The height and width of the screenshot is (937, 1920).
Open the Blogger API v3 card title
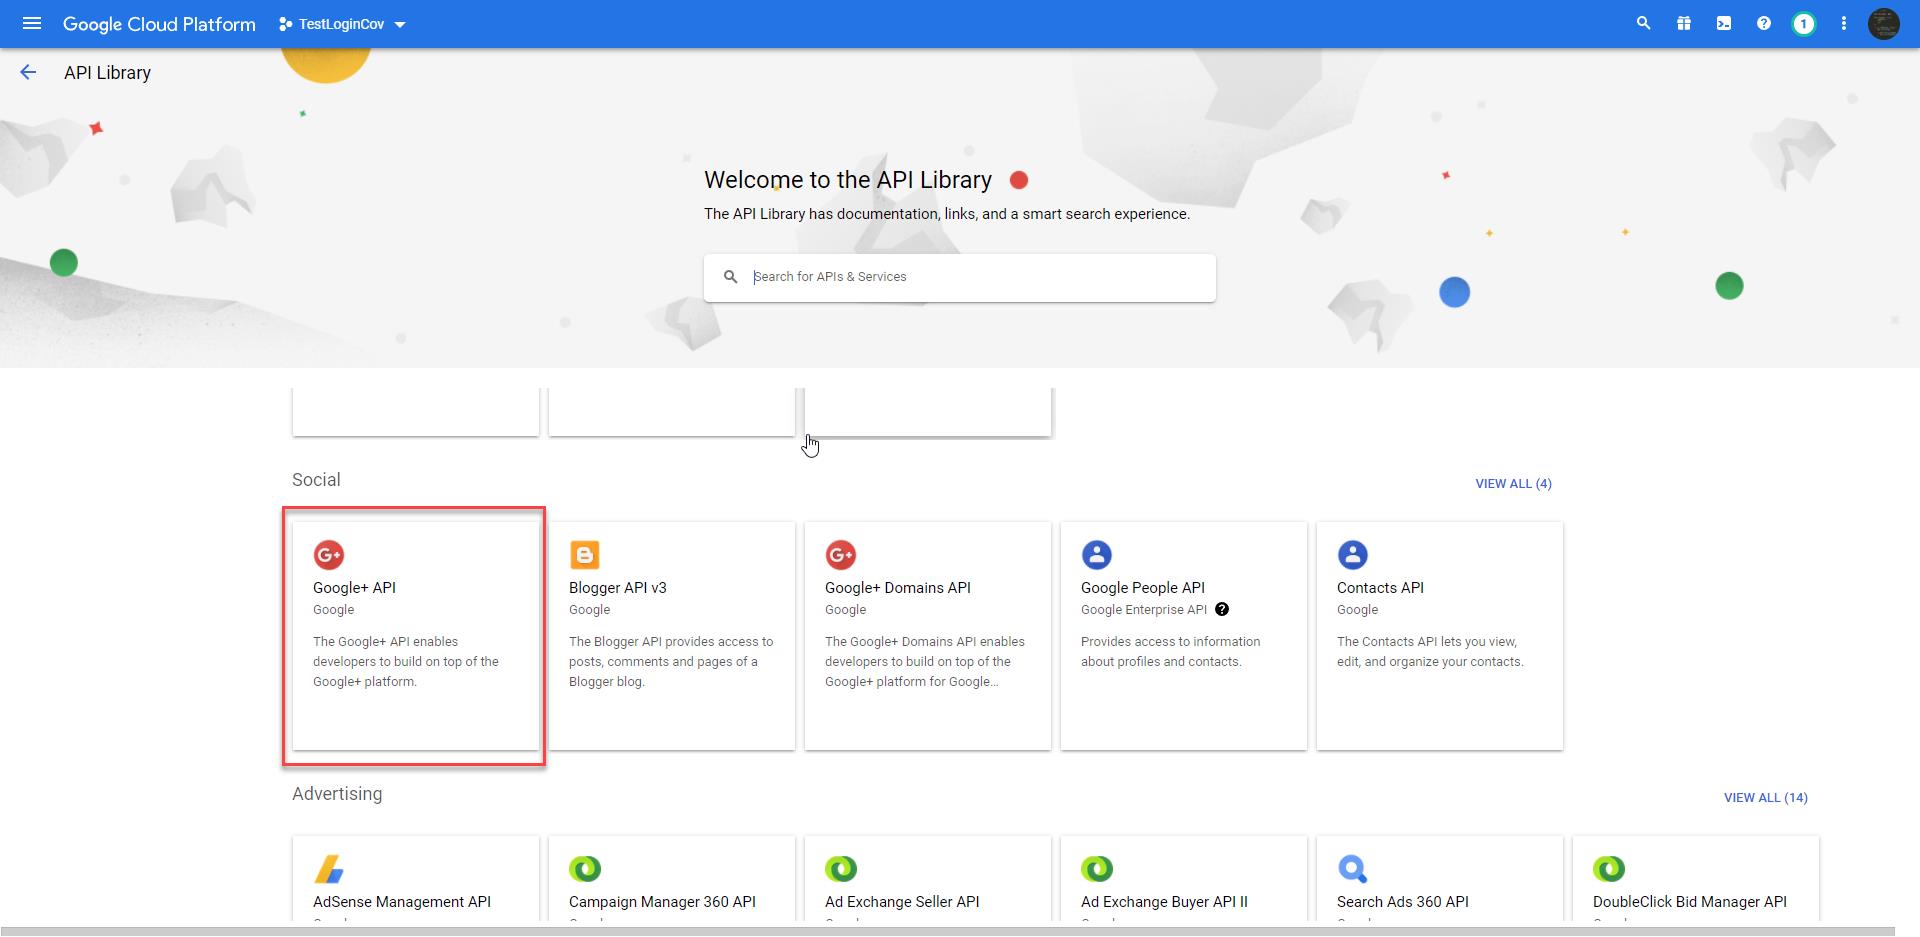click(618, 587)
